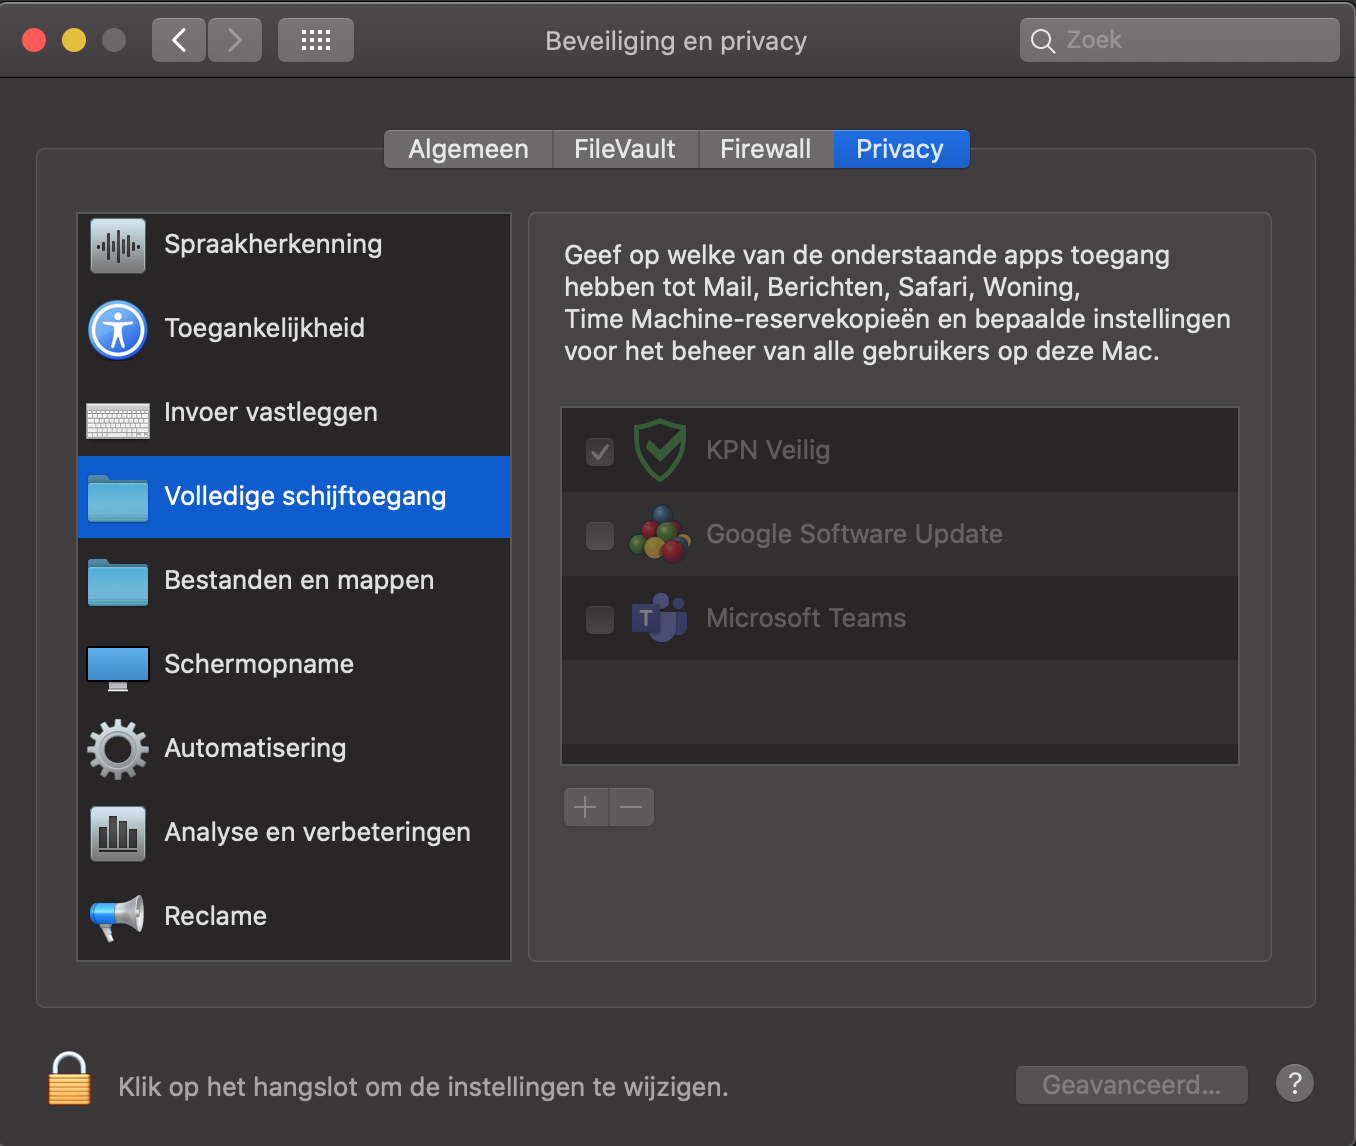The image size is (1356, 1146).
Task: Click the padlock icon to unlock settings
Action: pos(69,1080)
